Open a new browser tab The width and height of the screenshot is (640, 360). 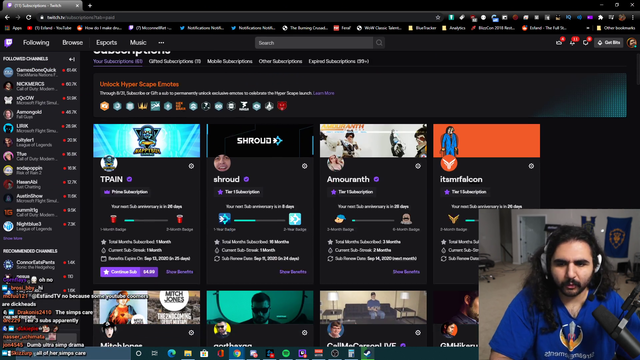coord(90,5)
